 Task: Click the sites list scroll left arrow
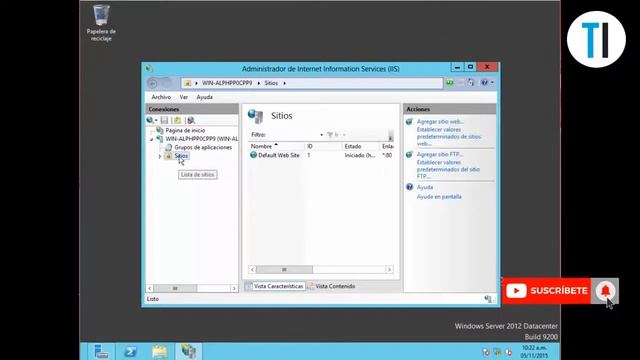point(252,269)
